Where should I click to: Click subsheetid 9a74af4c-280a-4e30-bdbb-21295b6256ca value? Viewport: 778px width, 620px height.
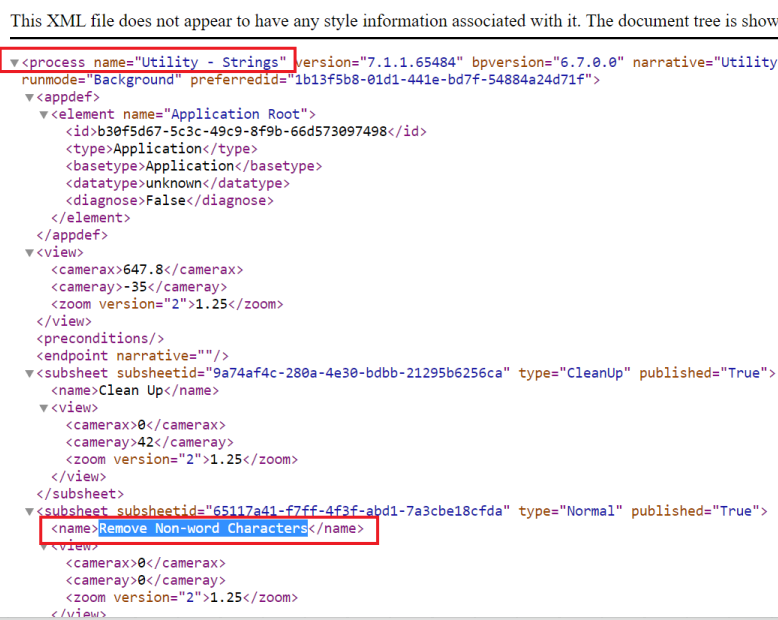click(357, 373)
